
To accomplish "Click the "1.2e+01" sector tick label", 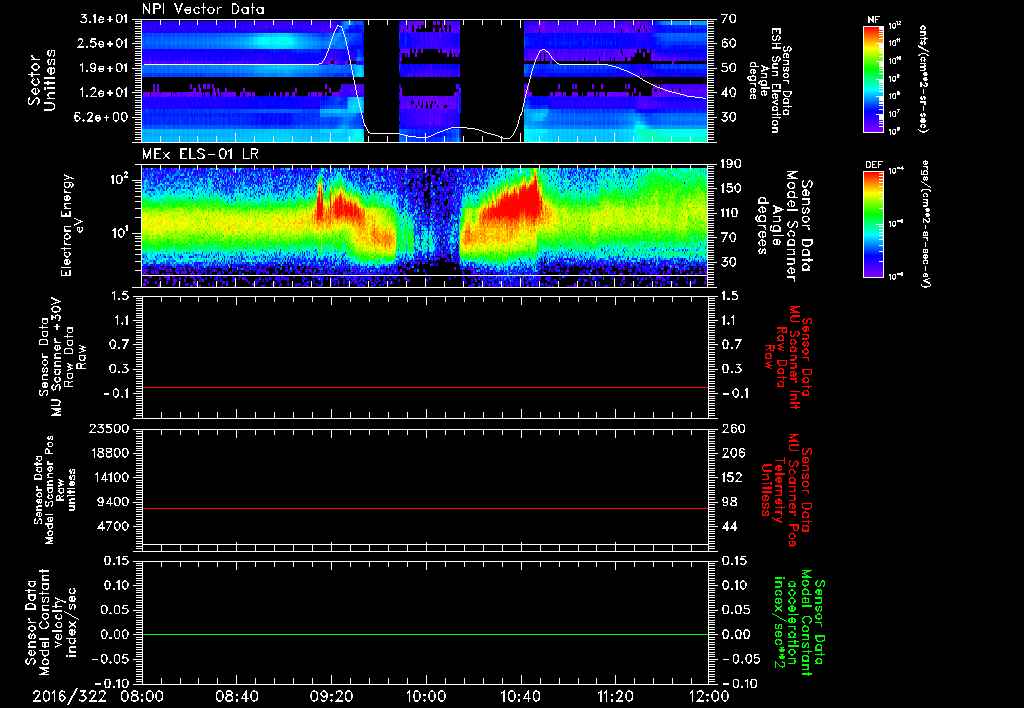I will (x=104, y=92).
